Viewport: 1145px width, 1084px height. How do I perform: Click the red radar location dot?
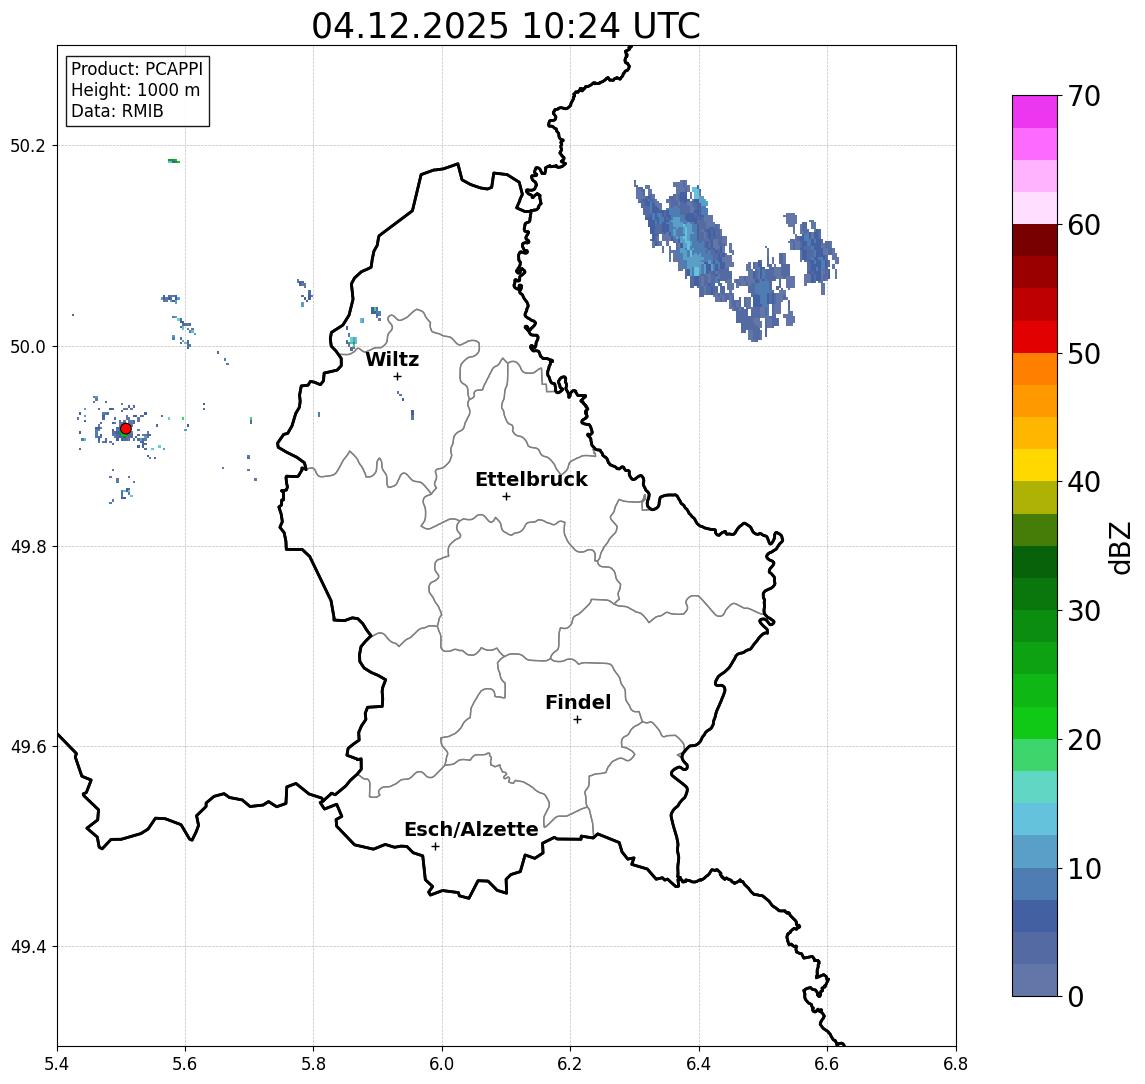126,429
